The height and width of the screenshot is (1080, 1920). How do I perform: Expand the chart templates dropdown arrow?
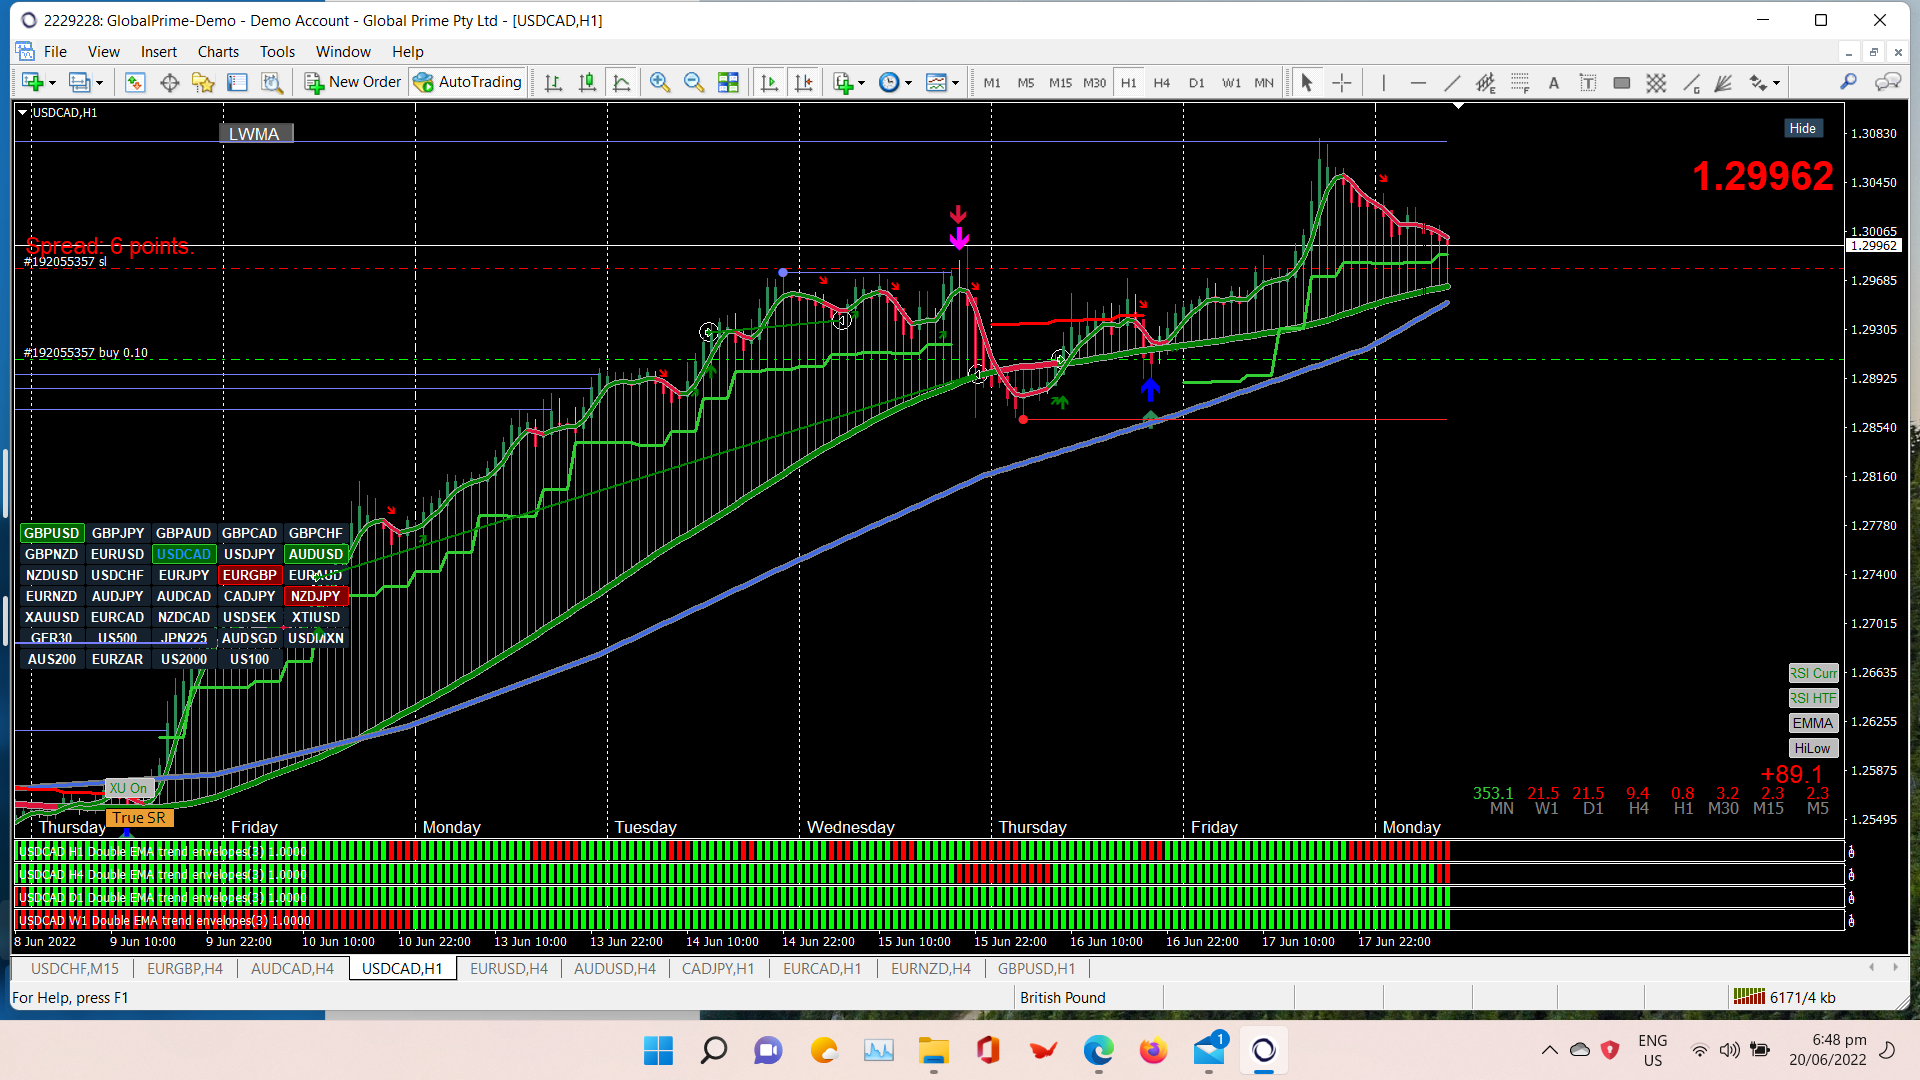956,83
